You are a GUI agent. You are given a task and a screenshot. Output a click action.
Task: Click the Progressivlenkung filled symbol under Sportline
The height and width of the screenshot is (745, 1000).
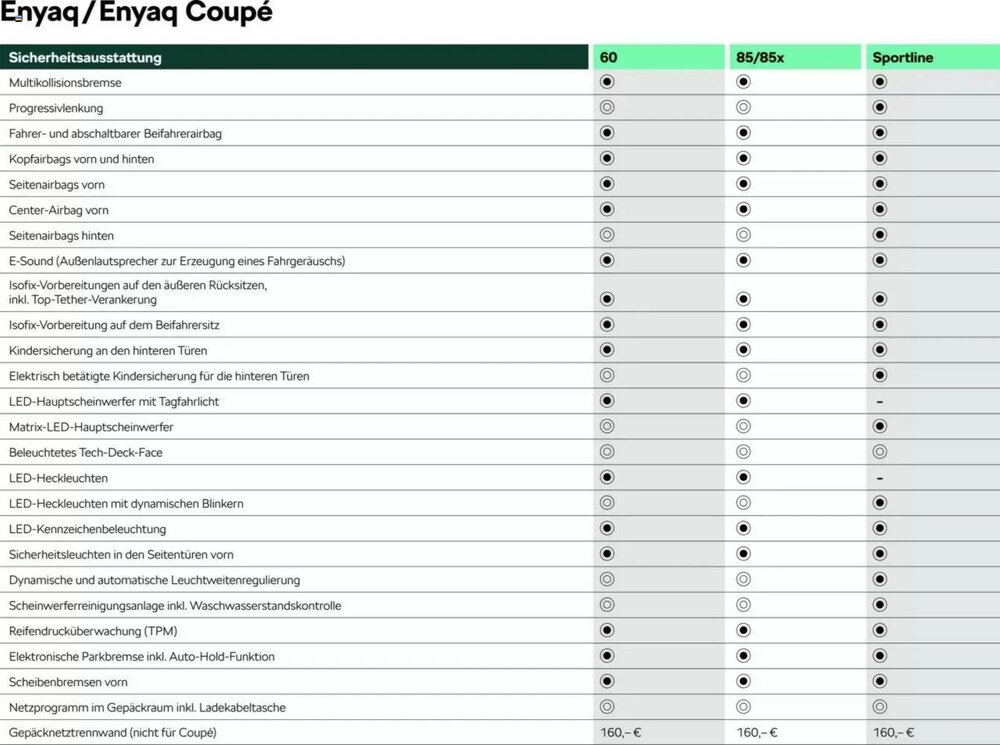(880, 107)
